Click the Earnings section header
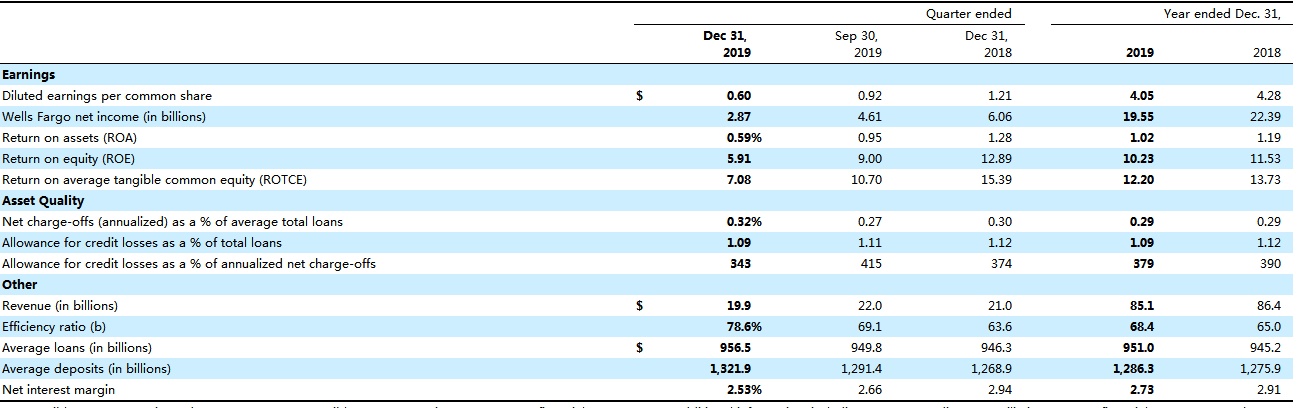The width and height of the screenshot is (1301, 408). tap(29, 75)
